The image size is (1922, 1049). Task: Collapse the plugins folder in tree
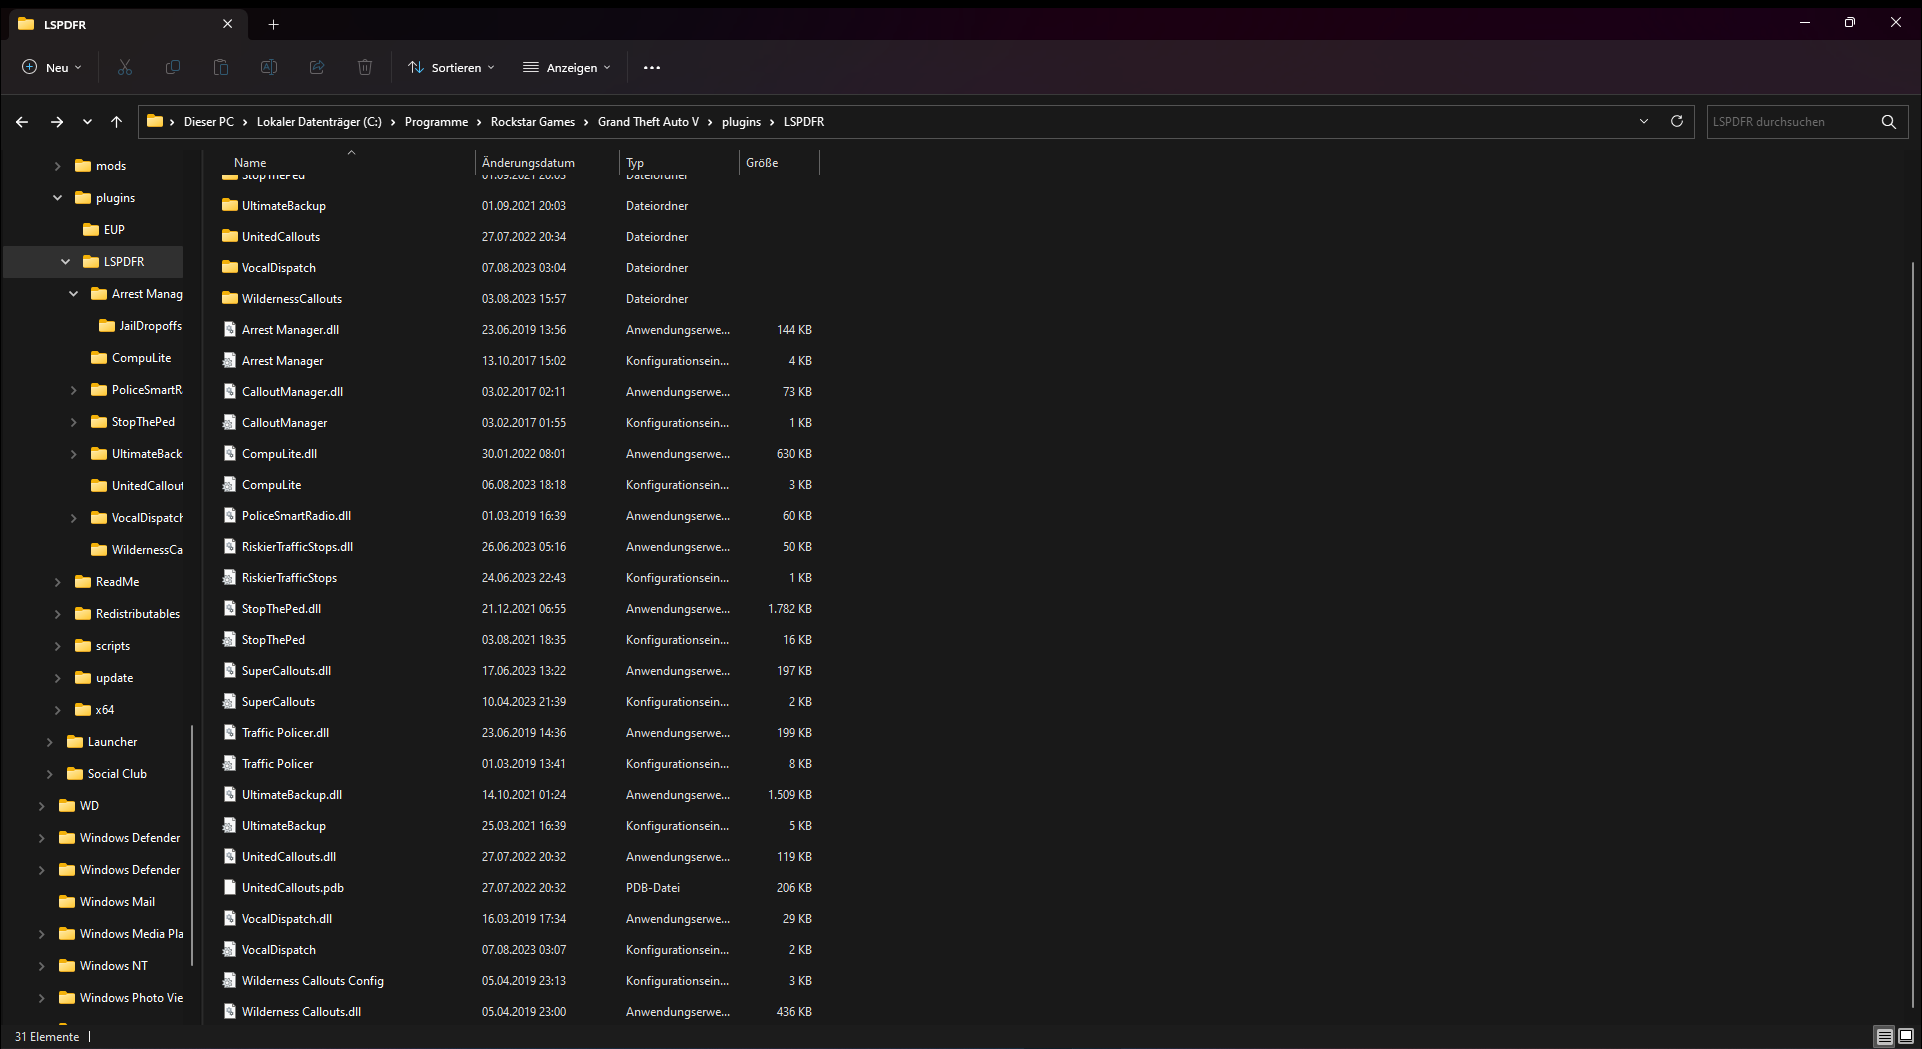57,198
